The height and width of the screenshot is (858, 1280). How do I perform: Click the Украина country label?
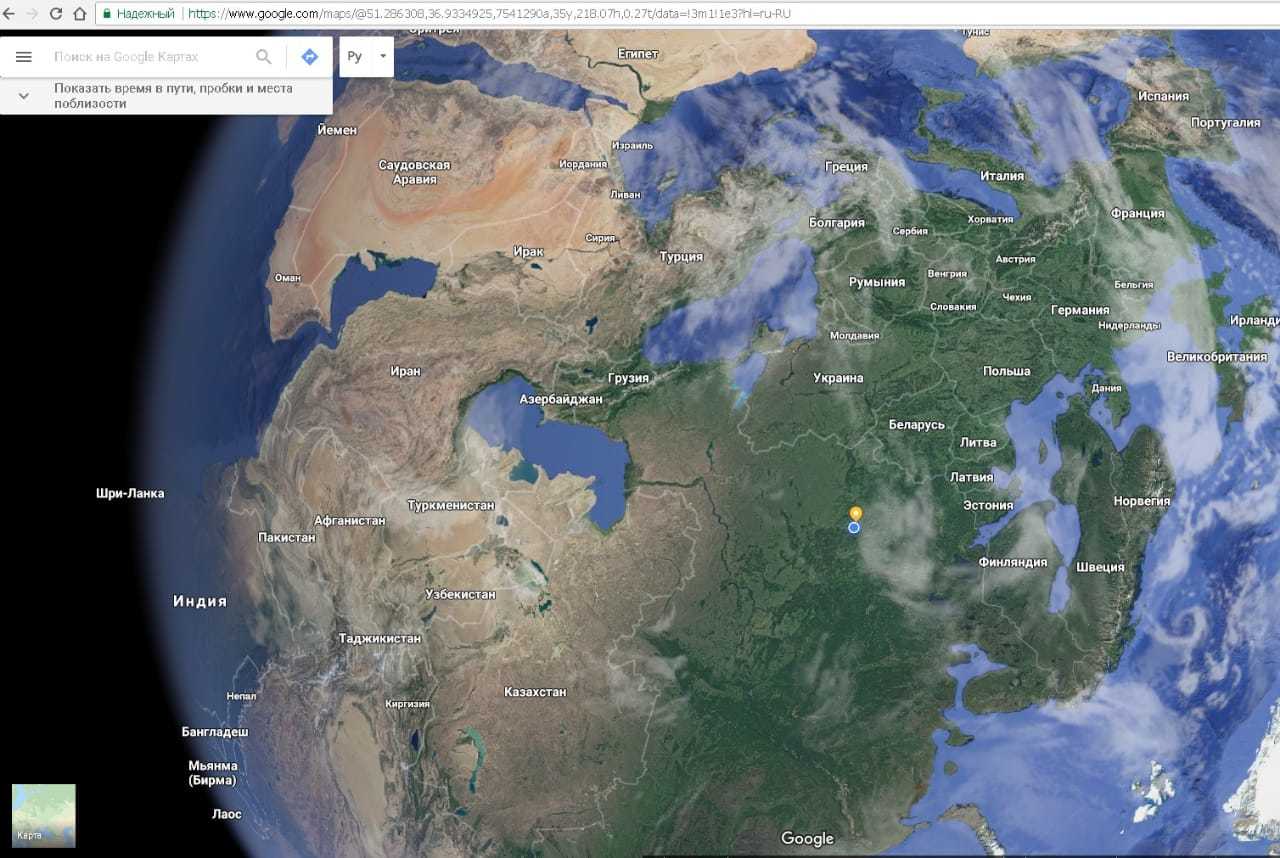(x=838, y=378)
